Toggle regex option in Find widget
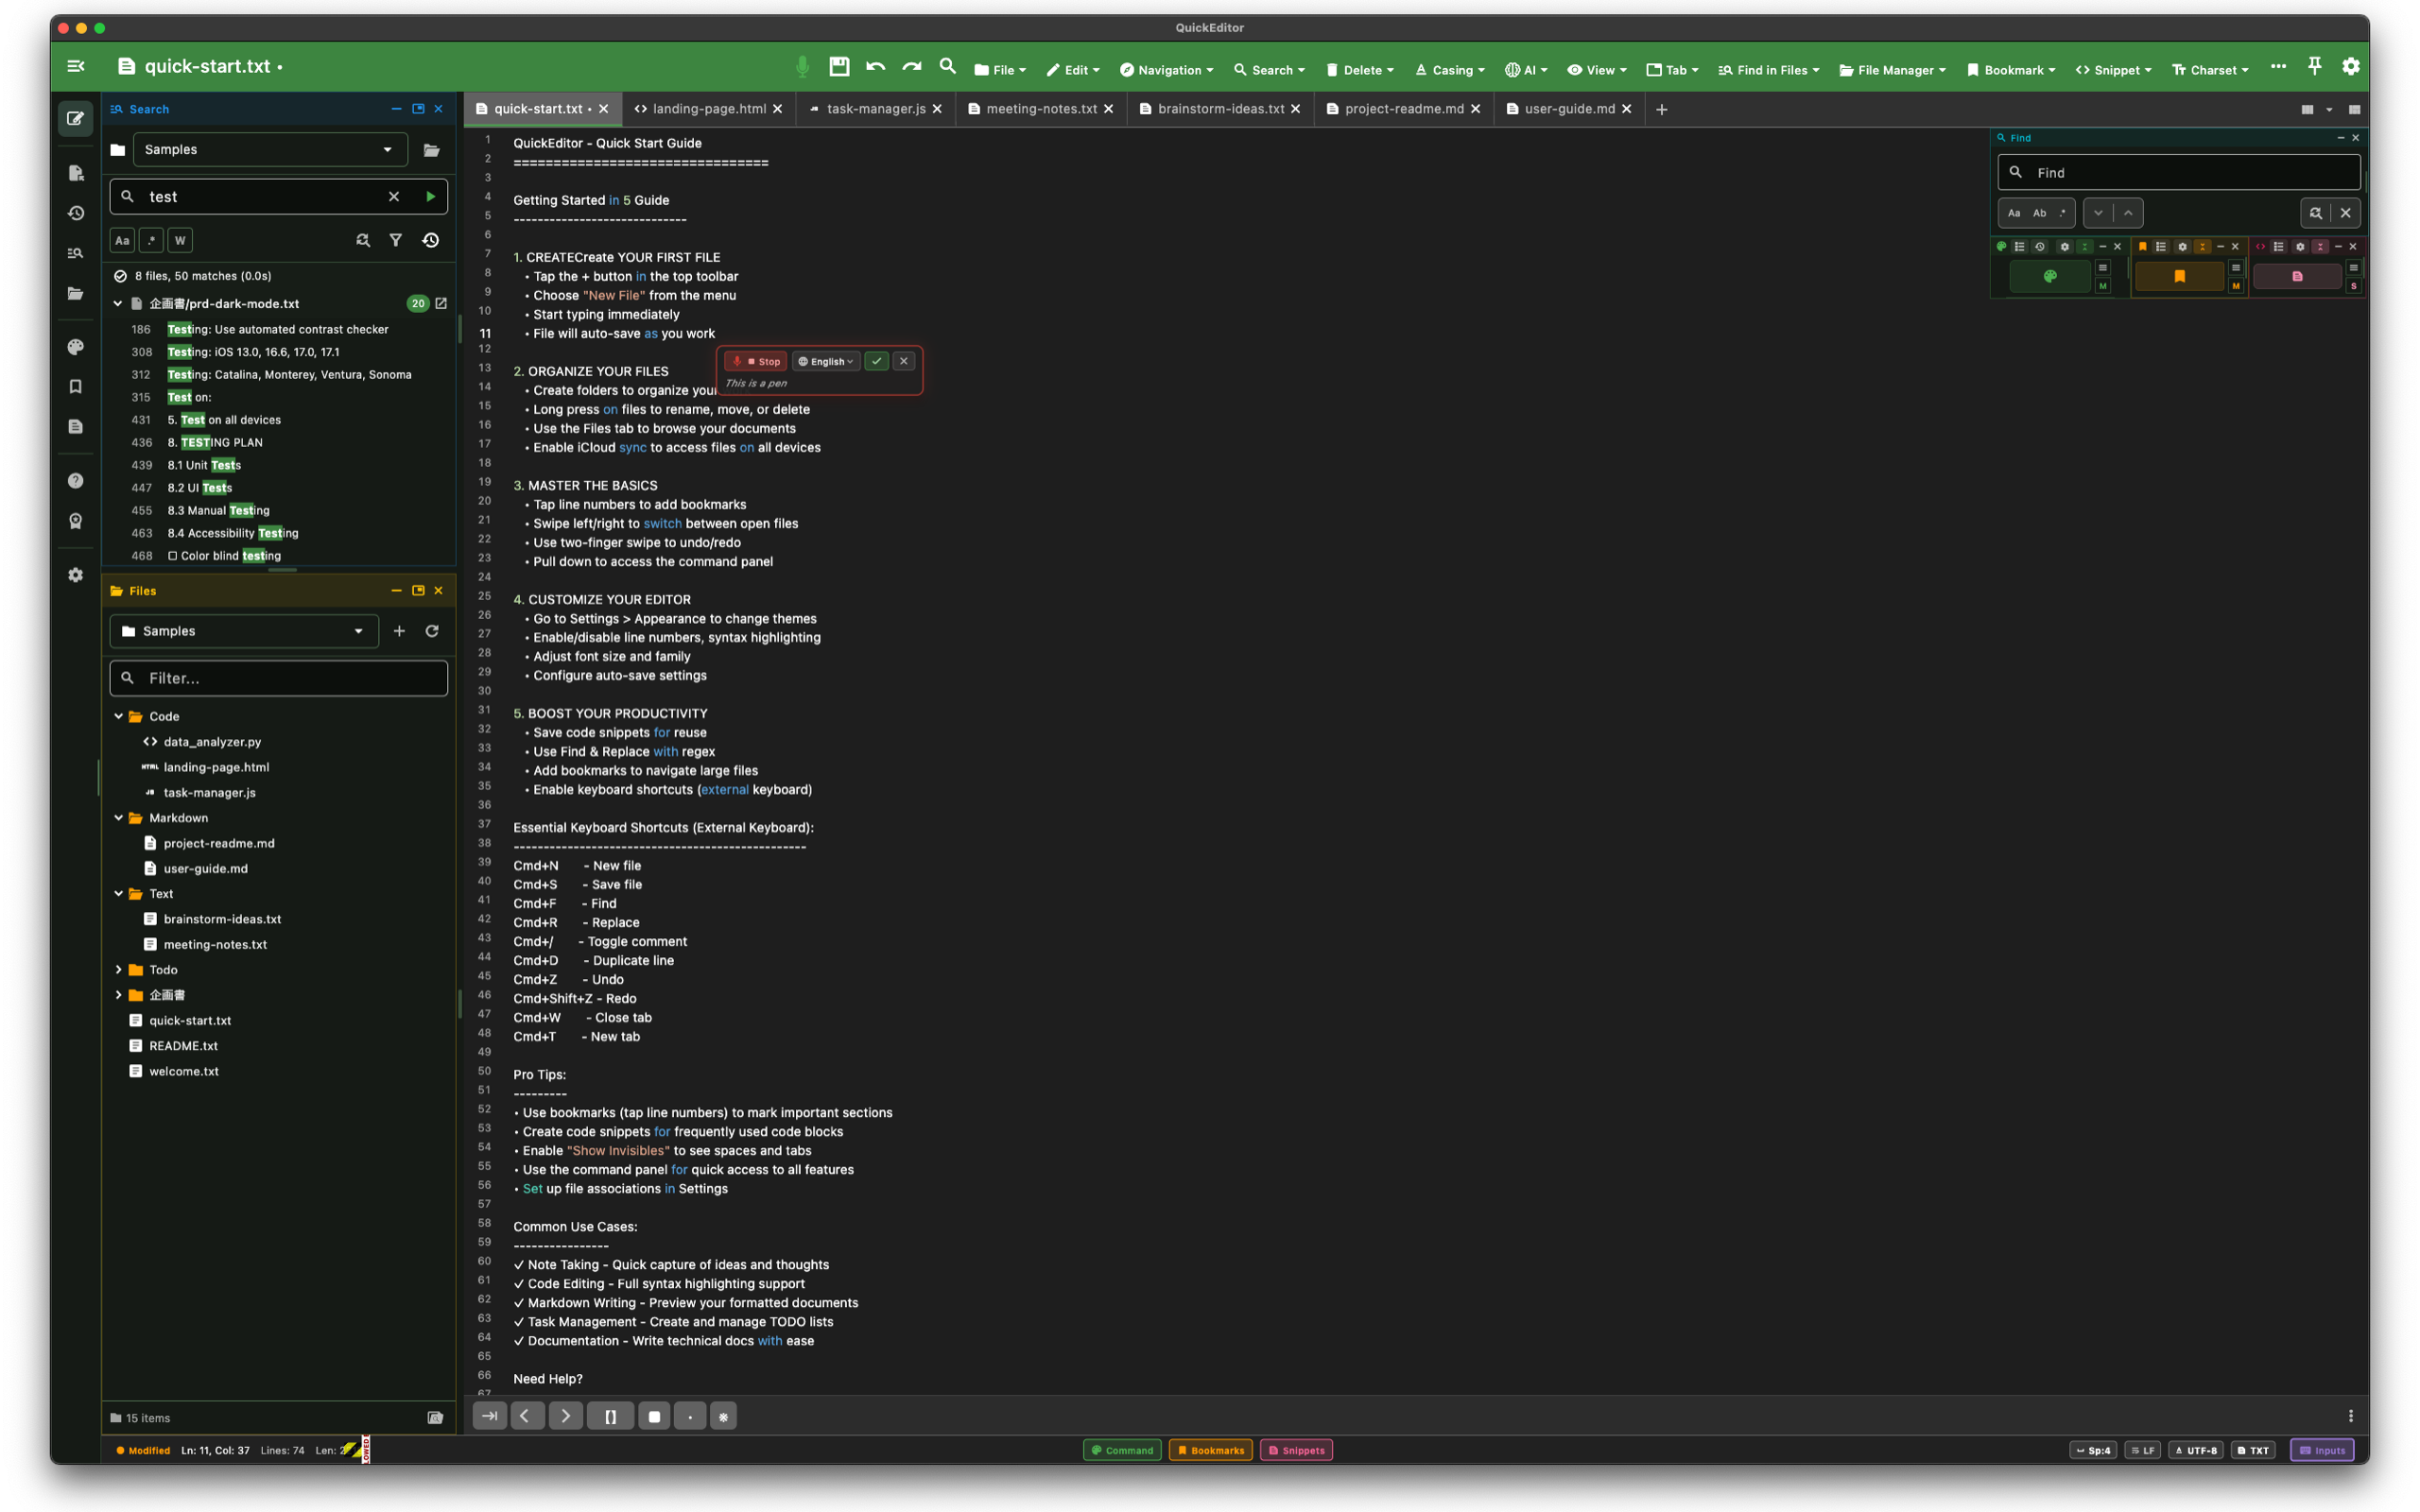Screen dimensions: 2420x1512 pyautogui.click(x=2063, y=213)
